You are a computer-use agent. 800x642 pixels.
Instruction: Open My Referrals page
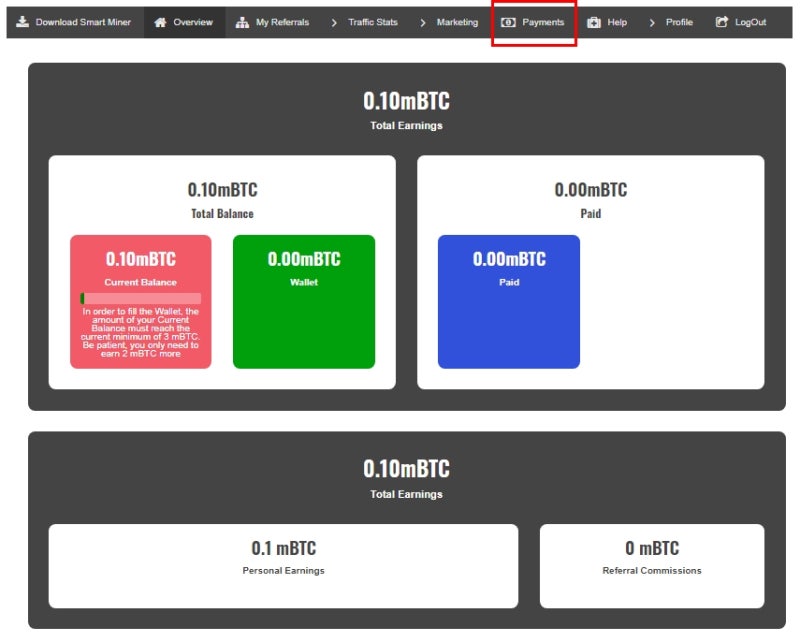tap(272, 22)
